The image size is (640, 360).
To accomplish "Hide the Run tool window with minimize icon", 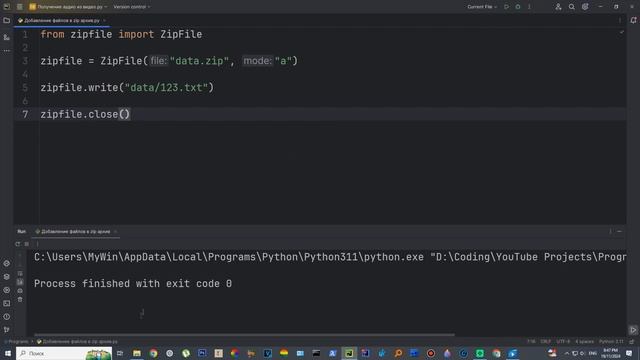I will tap(619, 231).
